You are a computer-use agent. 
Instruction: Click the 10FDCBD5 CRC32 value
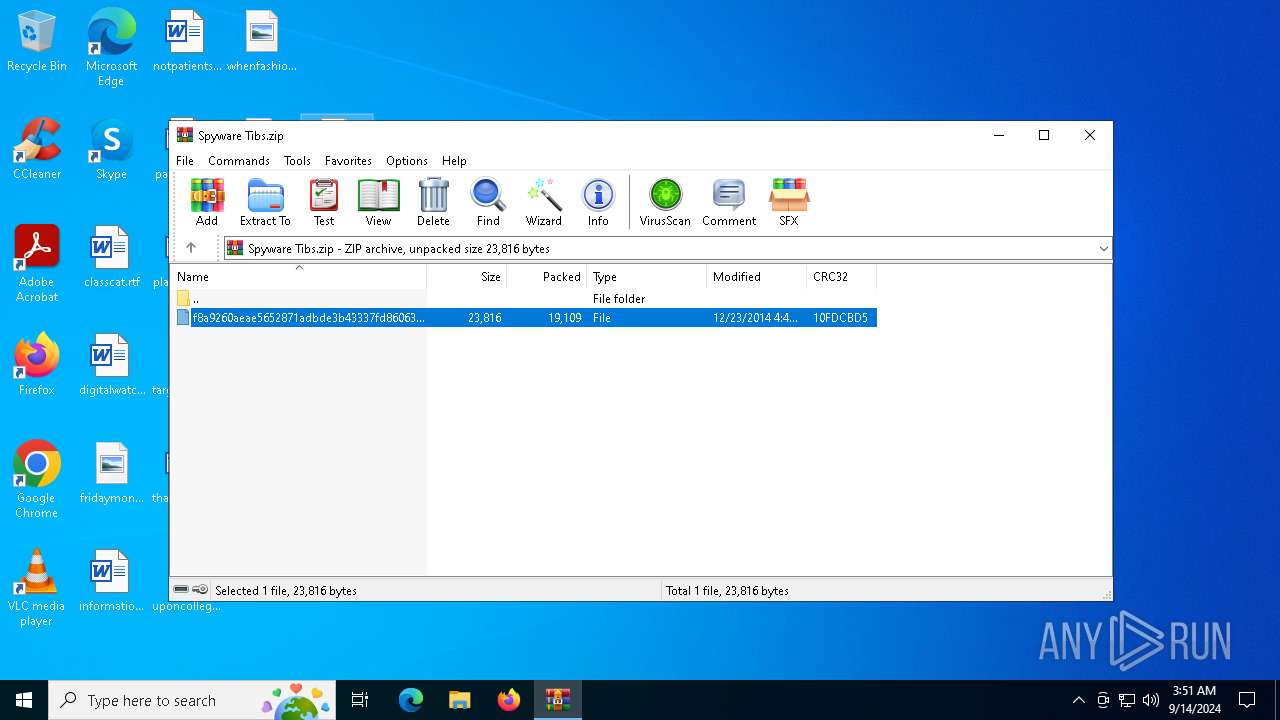[x=840, y=318]
